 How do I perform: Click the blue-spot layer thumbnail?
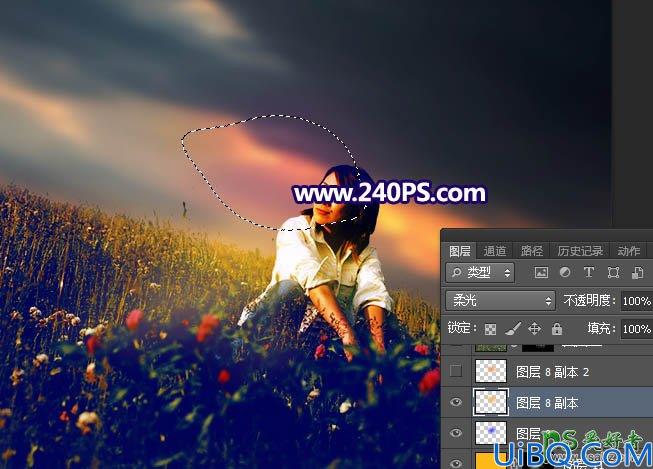[491, 432]
